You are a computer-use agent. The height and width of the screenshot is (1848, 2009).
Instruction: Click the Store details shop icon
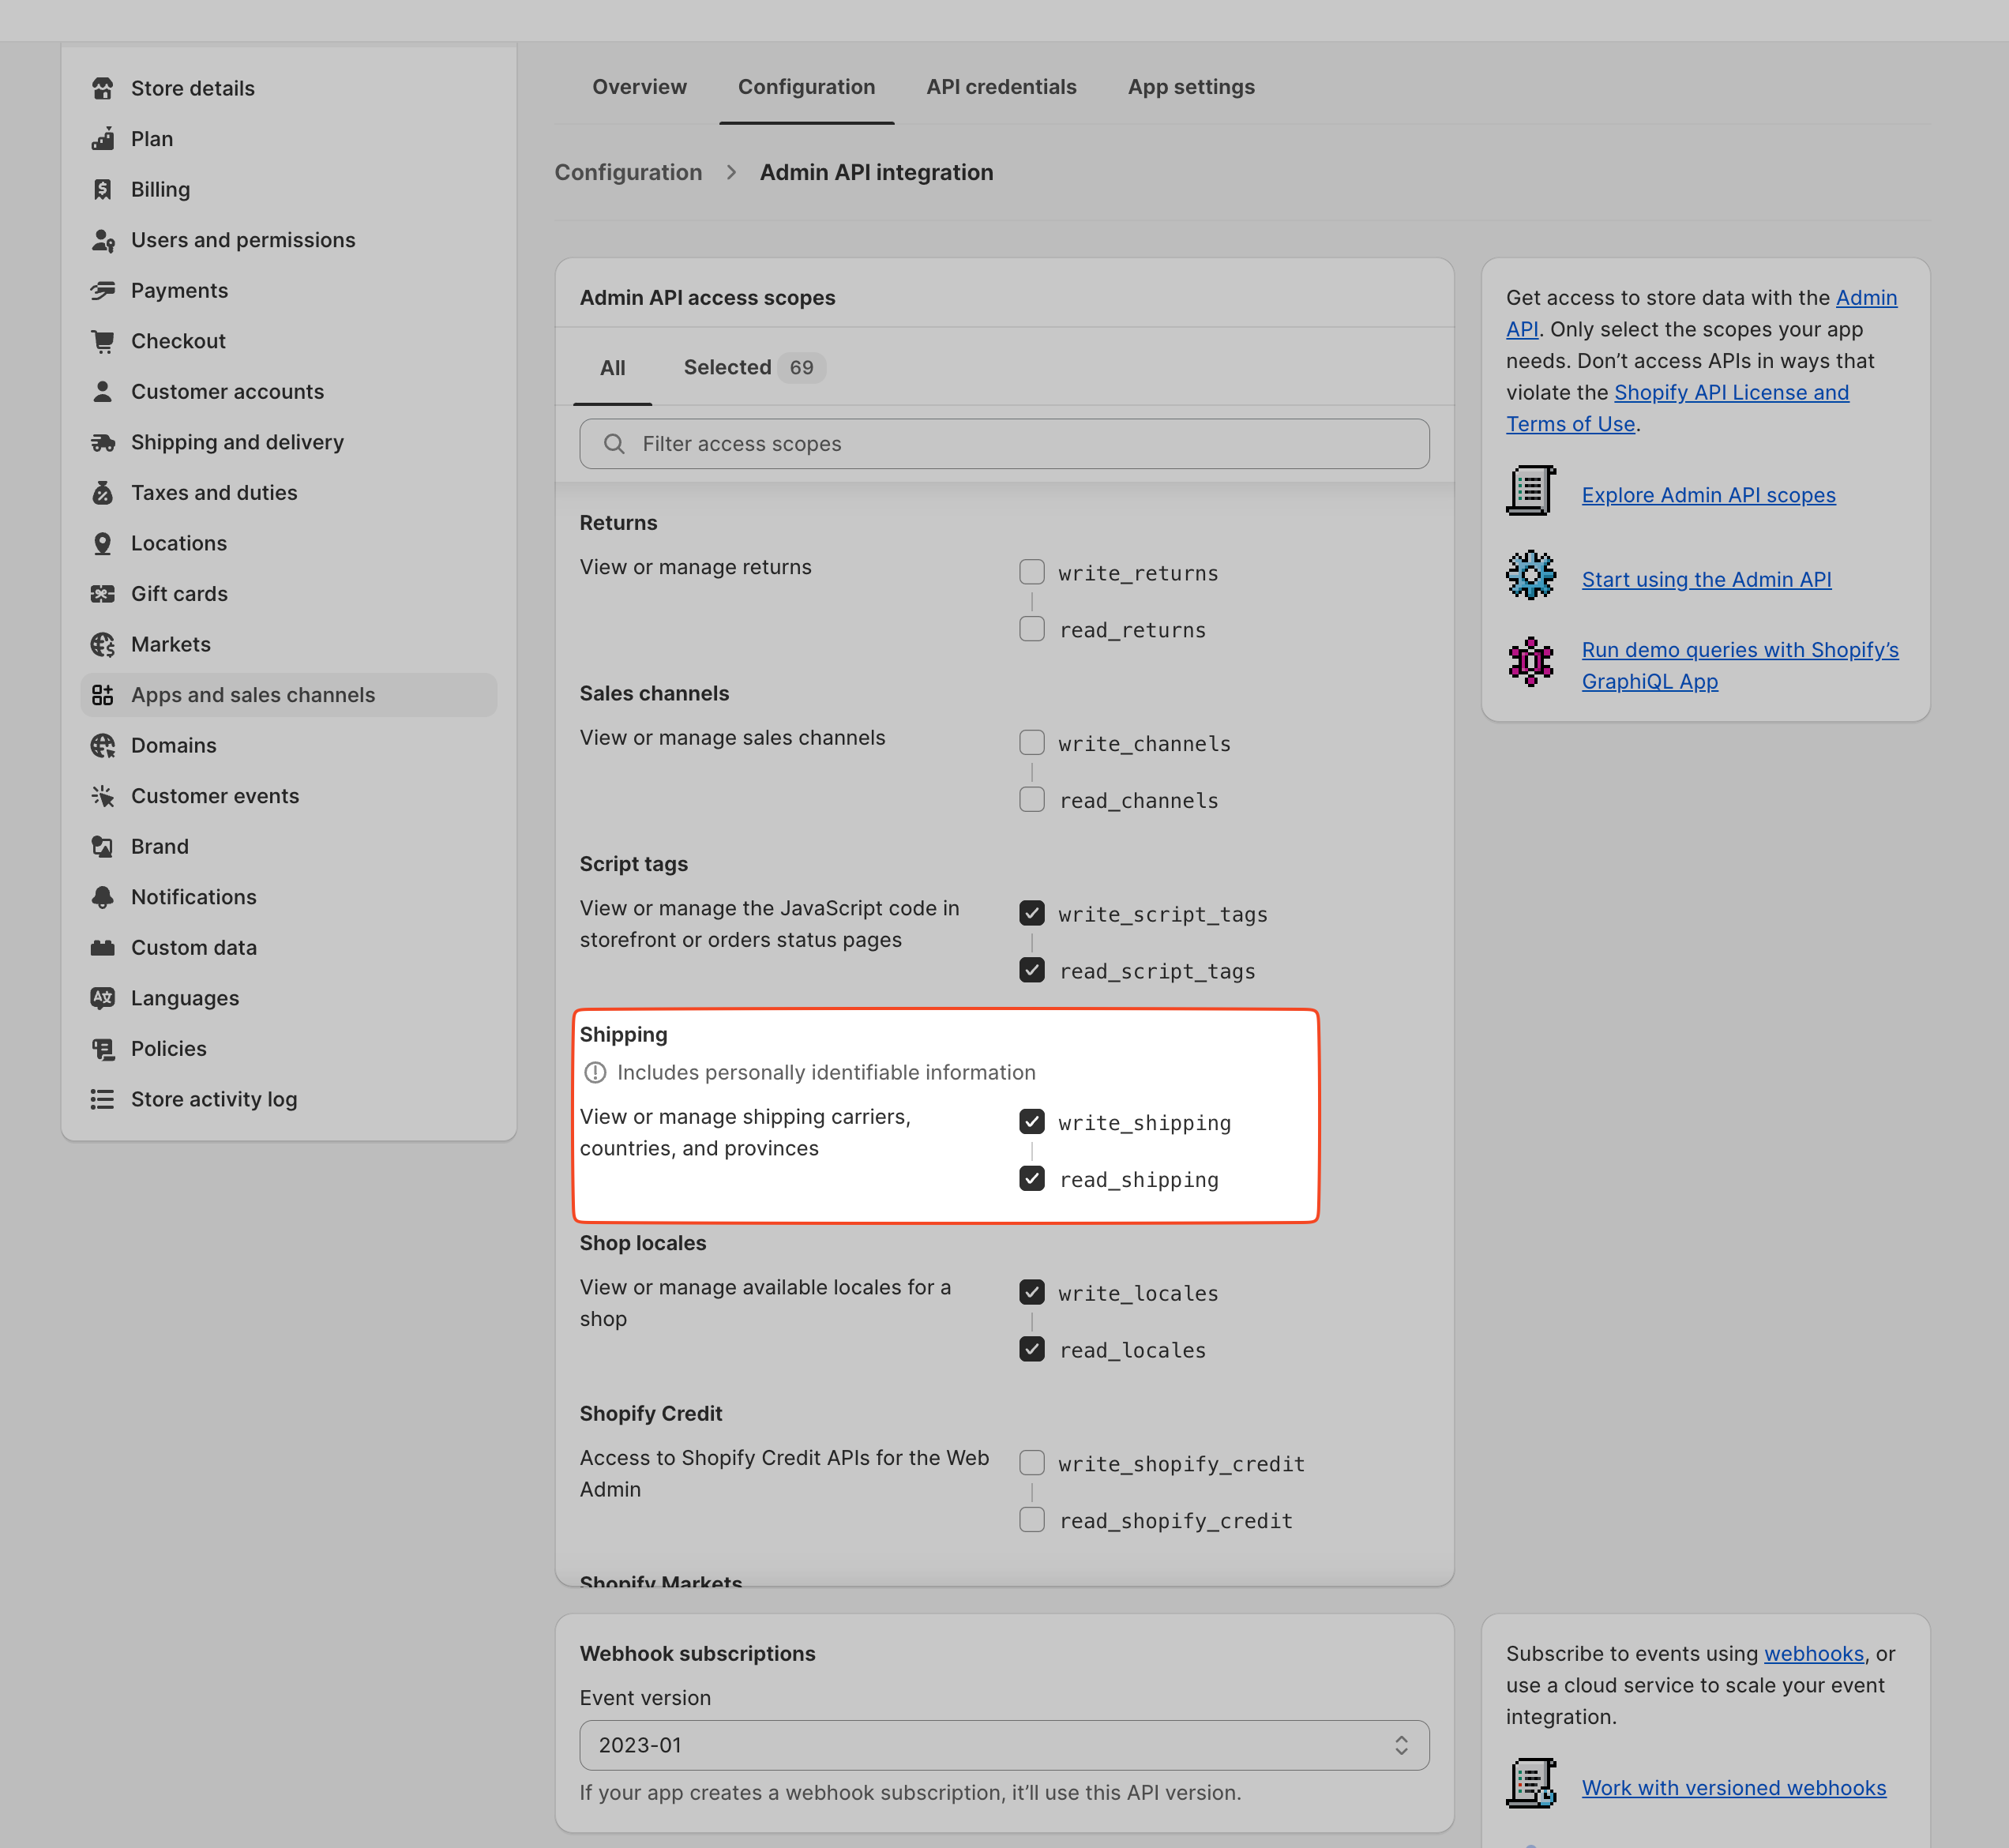102,88
